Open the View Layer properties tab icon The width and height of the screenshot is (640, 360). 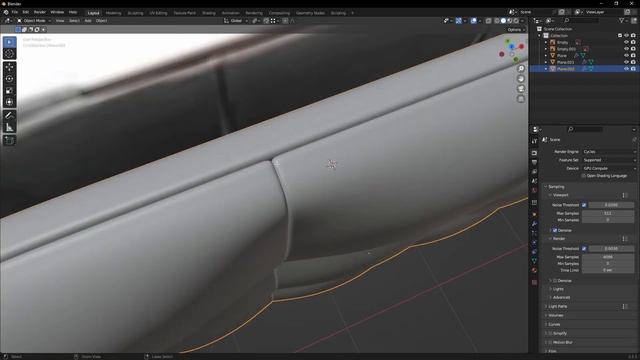point(534,172)
